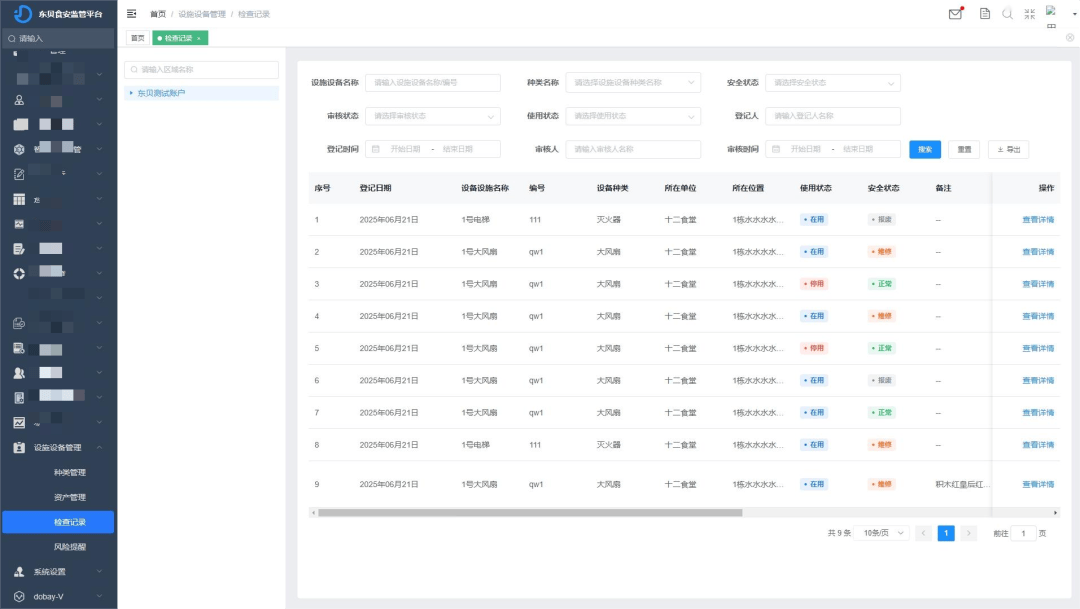Open 风险提醒 in the sidebar menu
Screen dimensions: 1080x609
[70, 547]
